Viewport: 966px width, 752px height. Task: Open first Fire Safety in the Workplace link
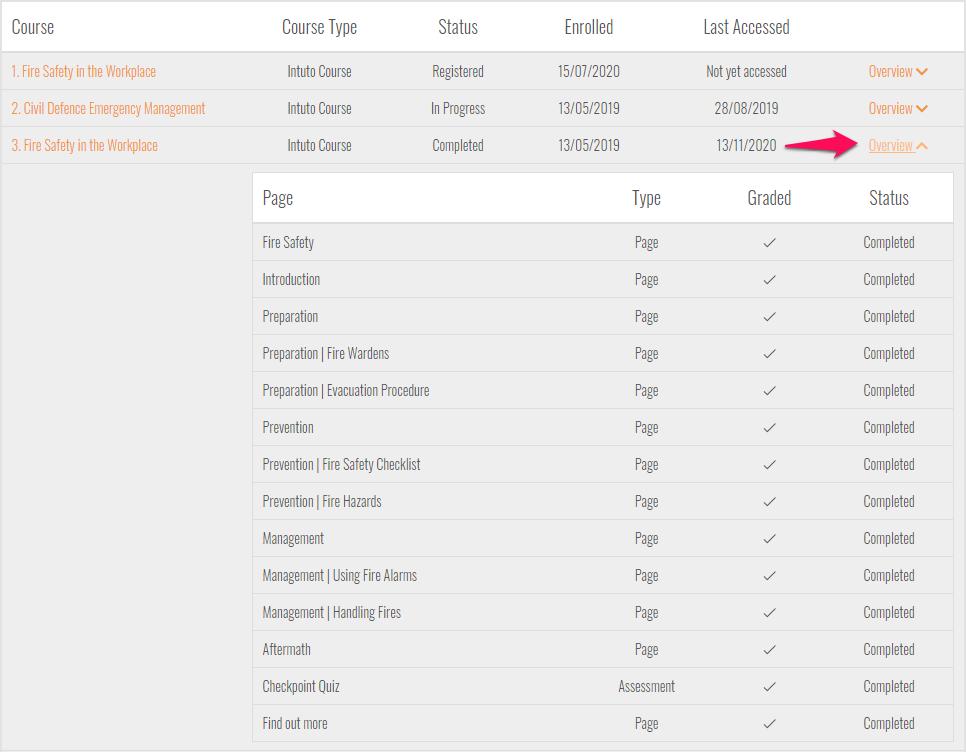click(84, 72)
